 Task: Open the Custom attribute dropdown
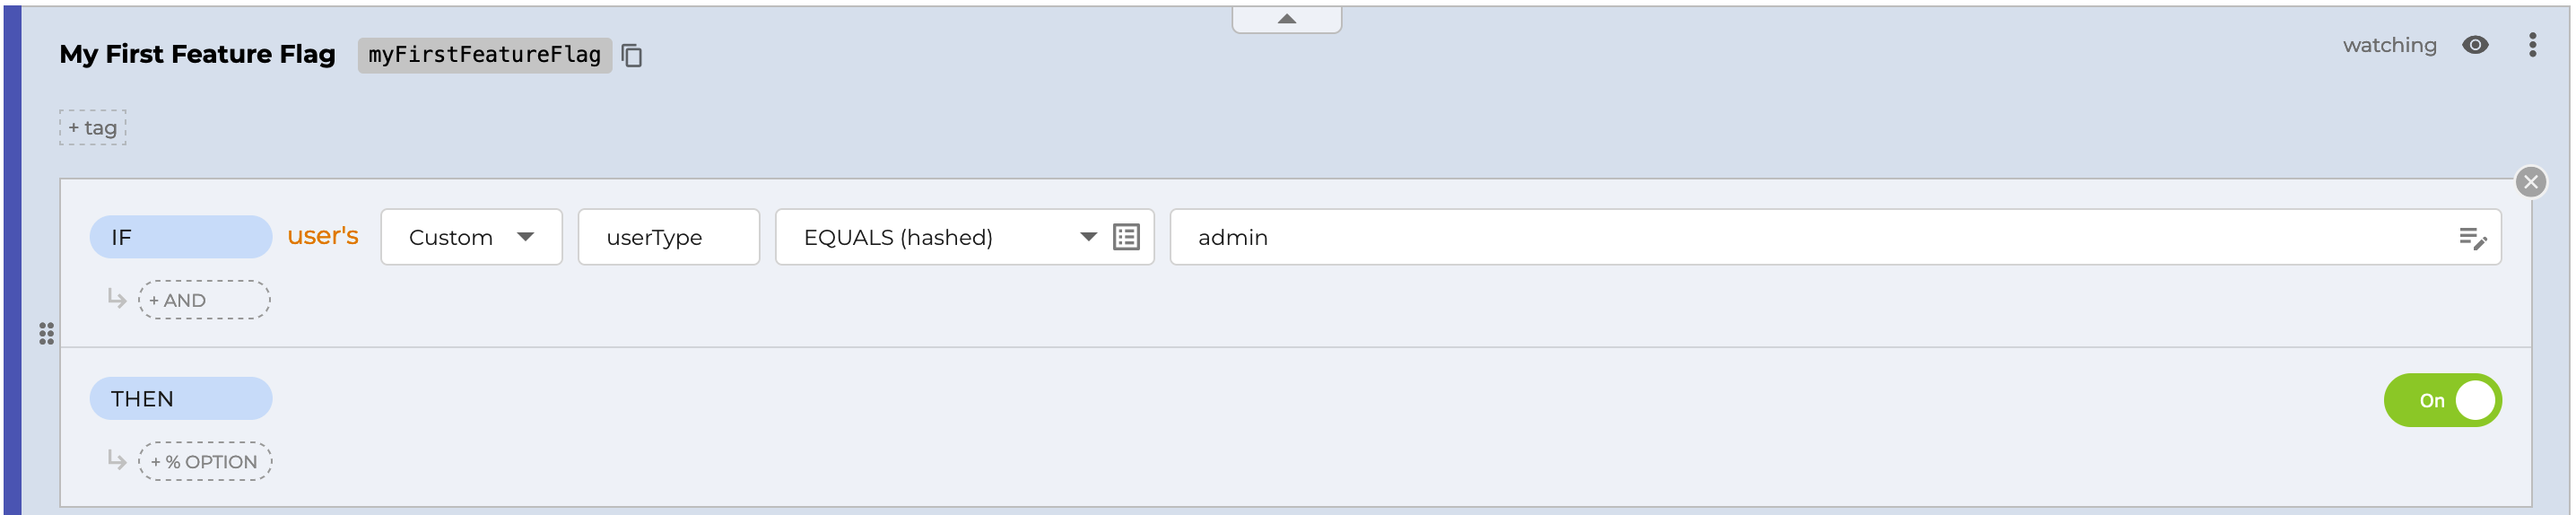(471, 237)
